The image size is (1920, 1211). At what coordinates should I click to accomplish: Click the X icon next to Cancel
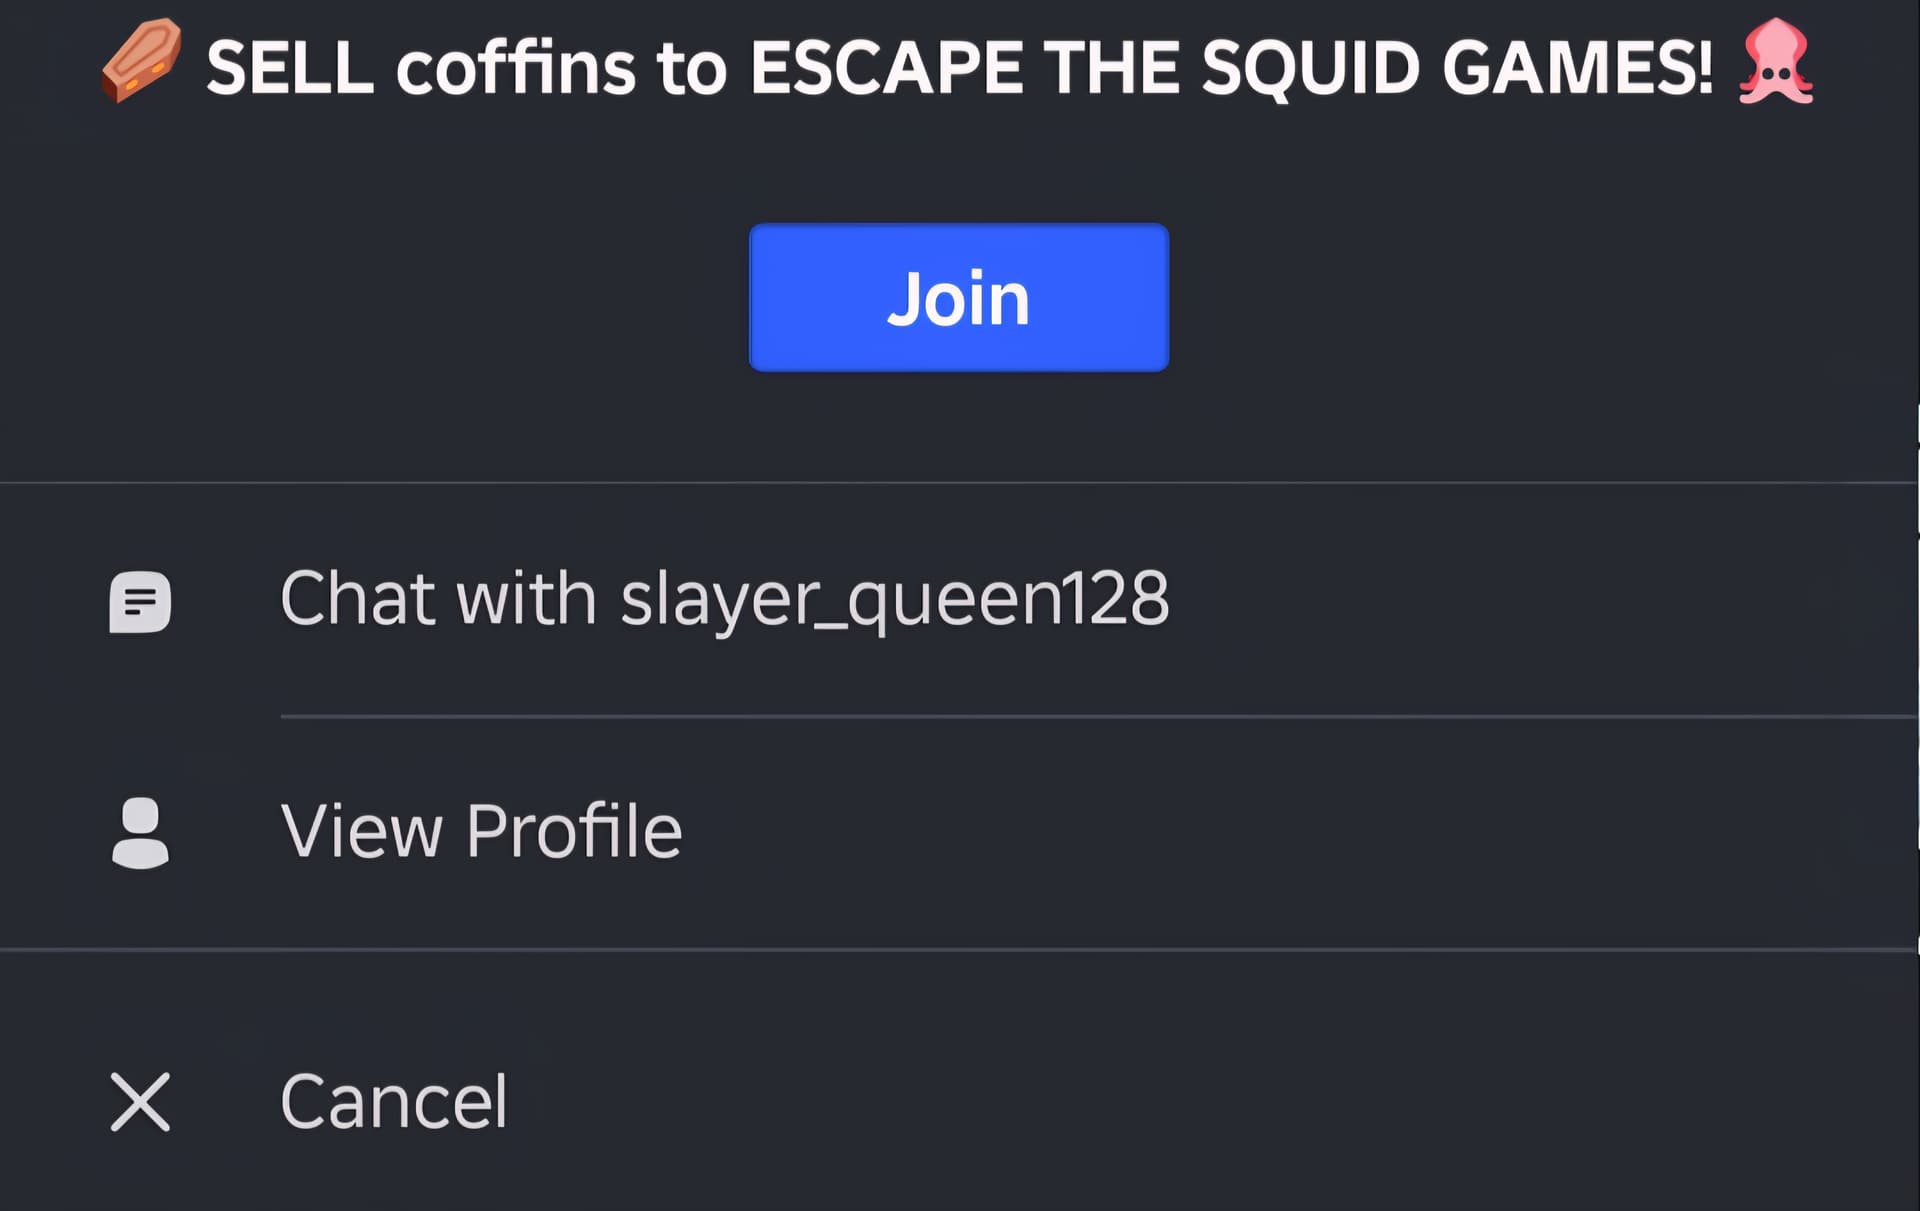coord(140,1102)
